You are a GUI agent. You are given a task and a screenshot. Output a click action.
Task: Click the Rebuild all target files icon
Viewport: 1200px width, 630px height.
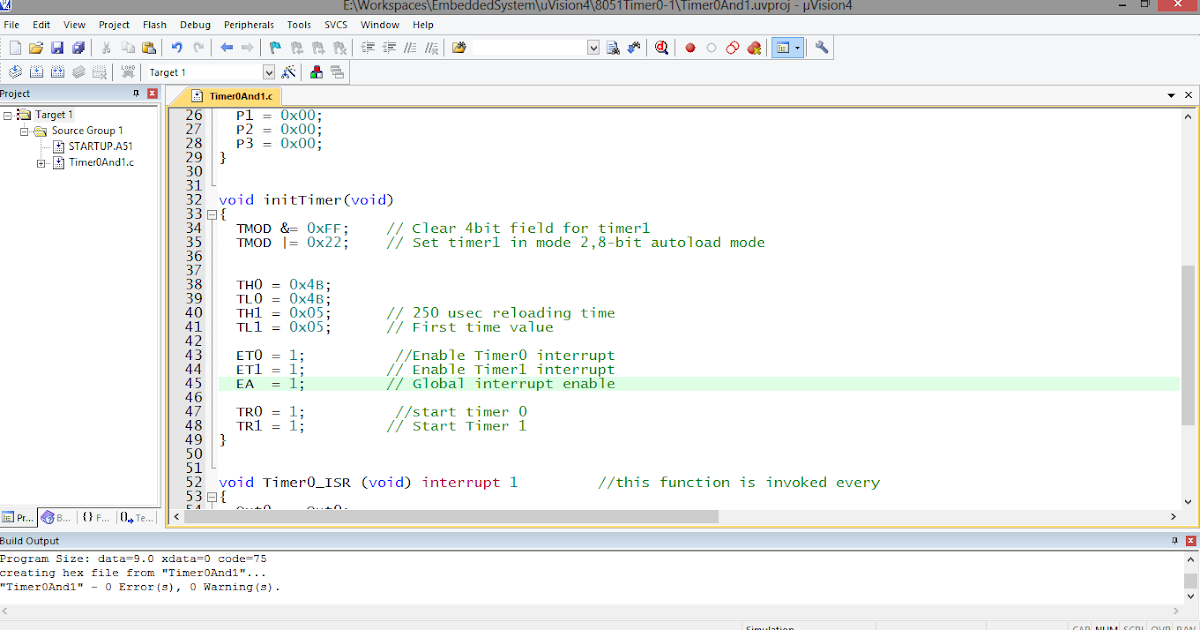pos(57,71)
